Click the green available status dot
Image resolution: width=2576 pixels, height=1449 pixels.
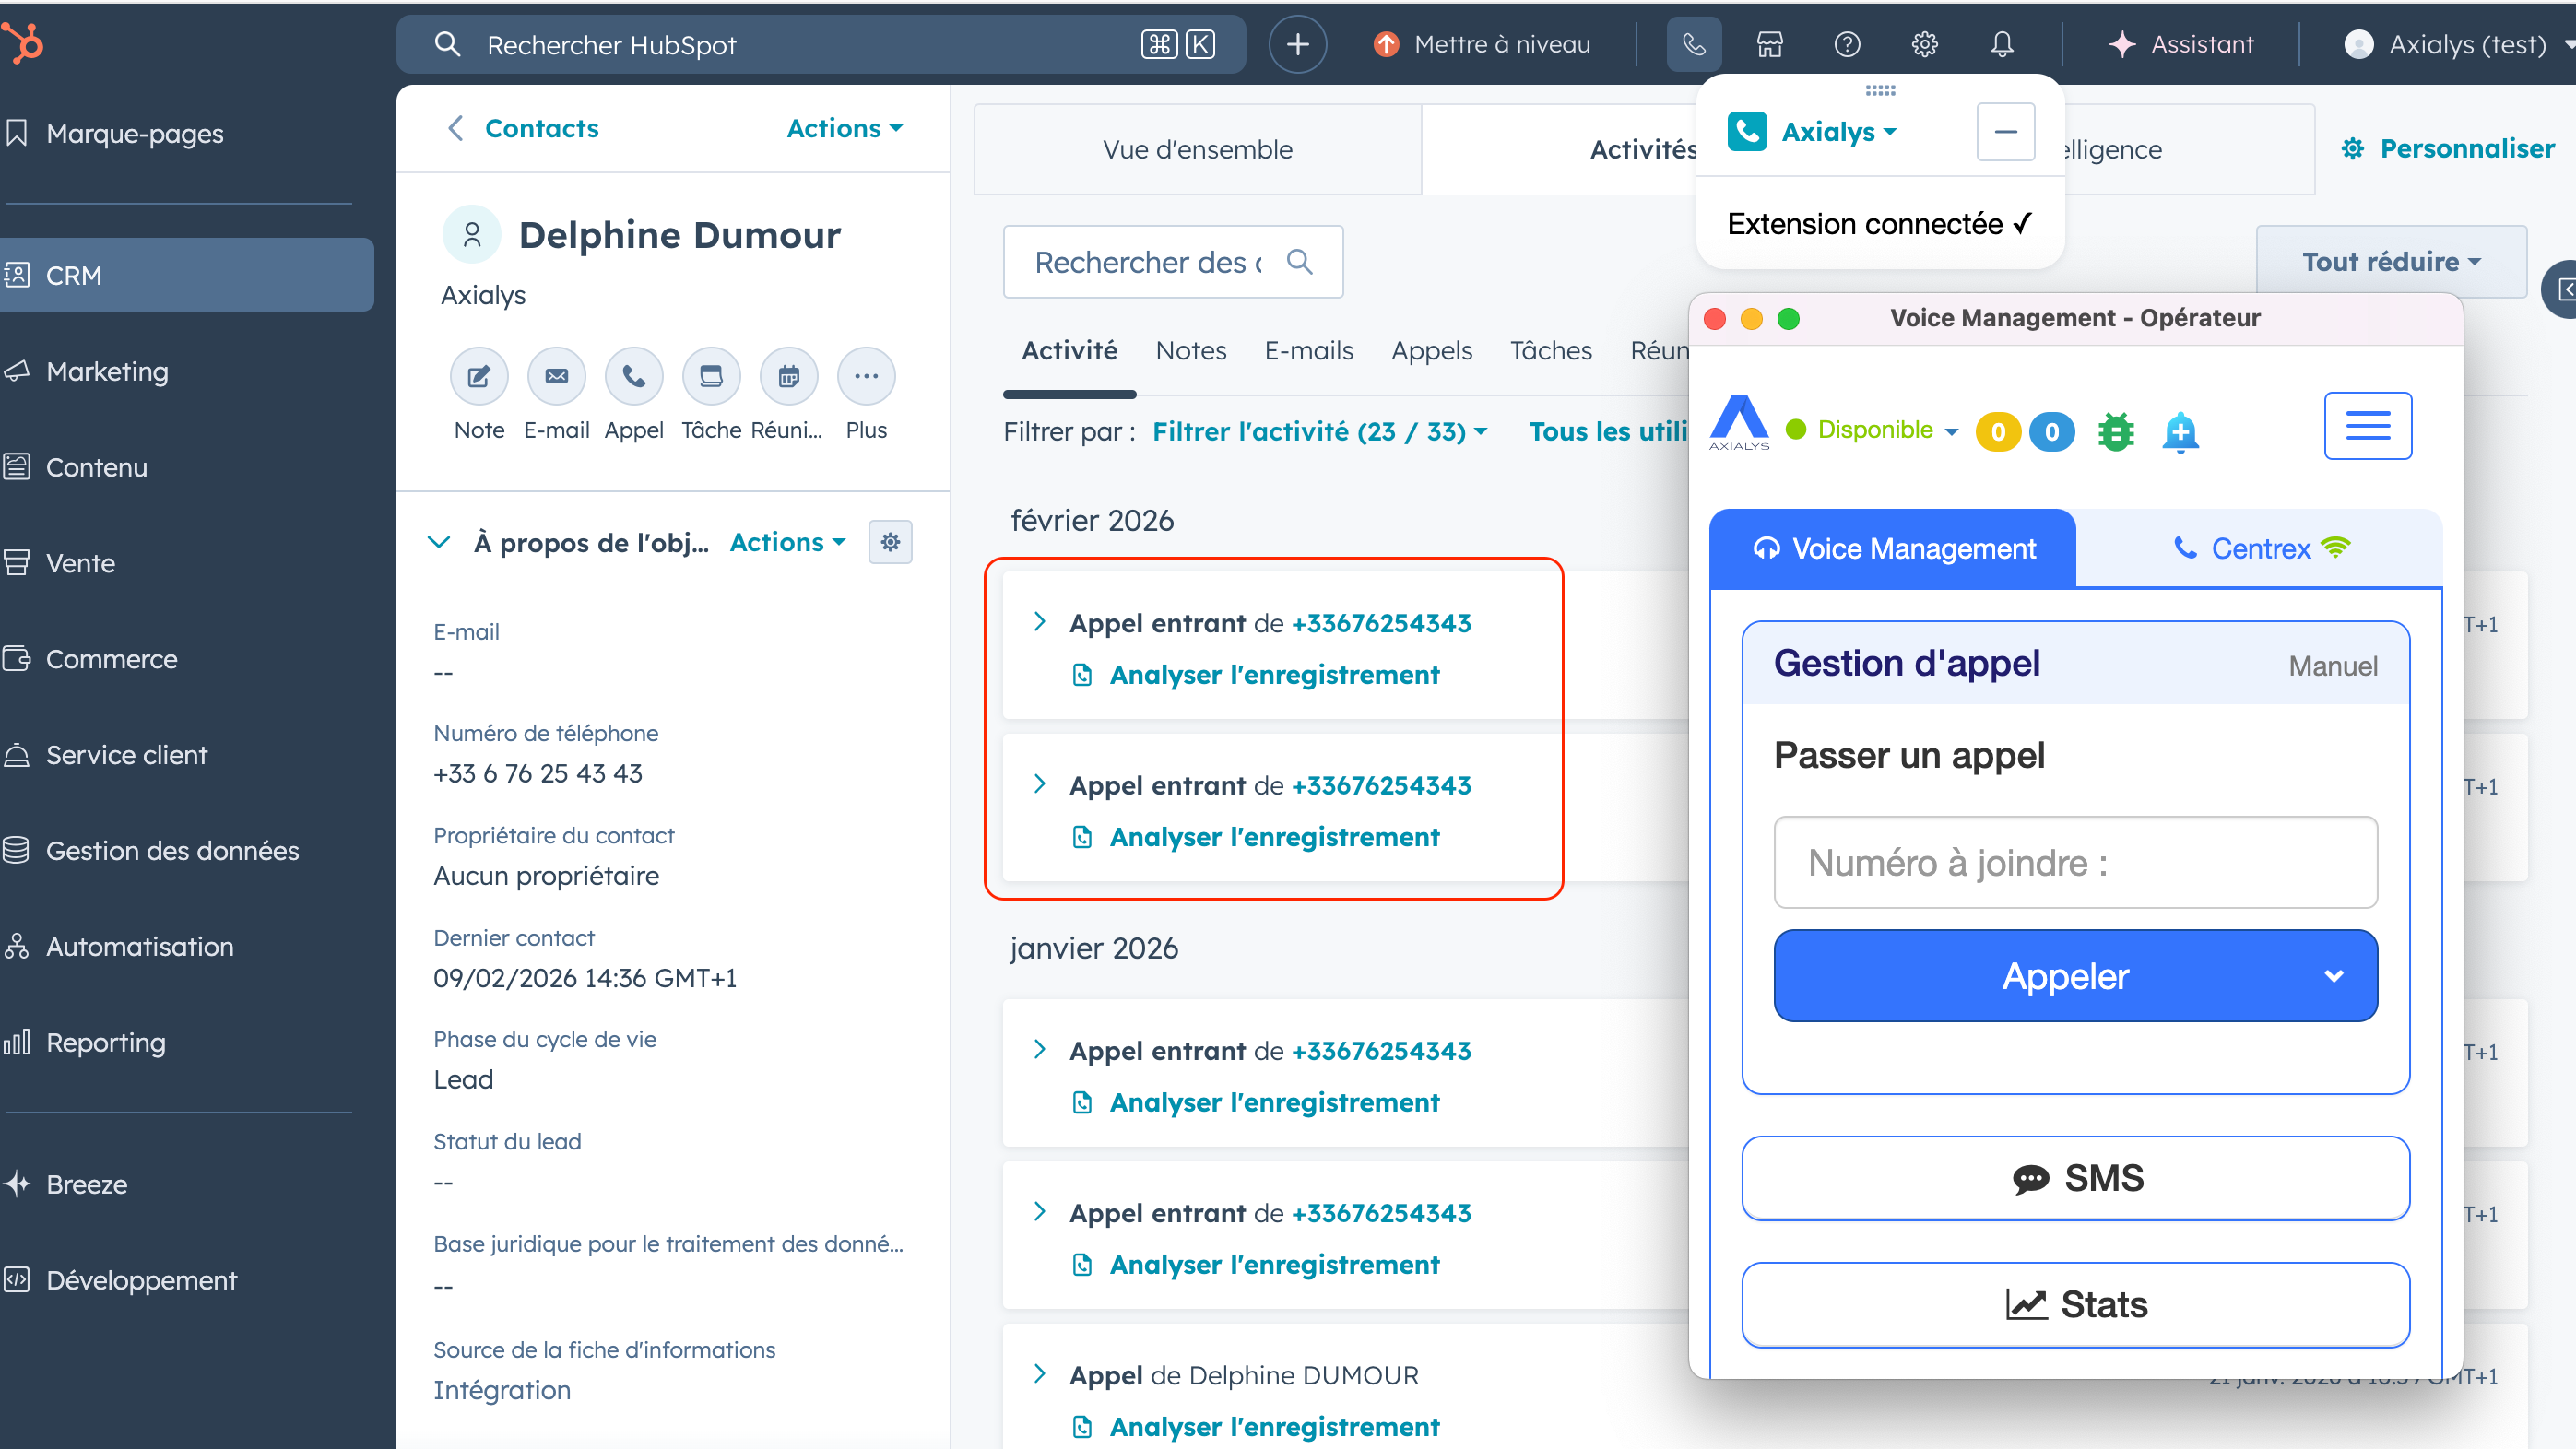(x=1795, y=429)
